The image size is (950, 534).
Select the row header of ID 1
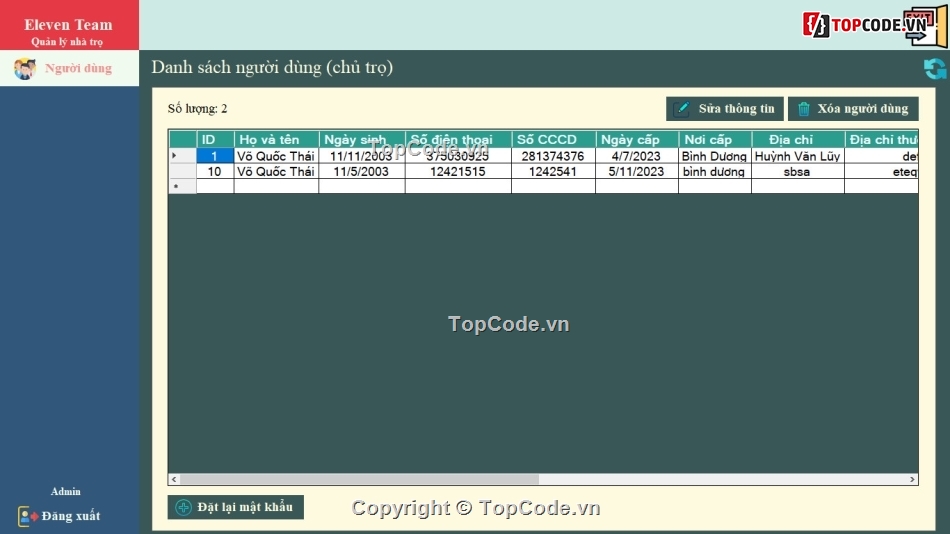pos(182,156)
